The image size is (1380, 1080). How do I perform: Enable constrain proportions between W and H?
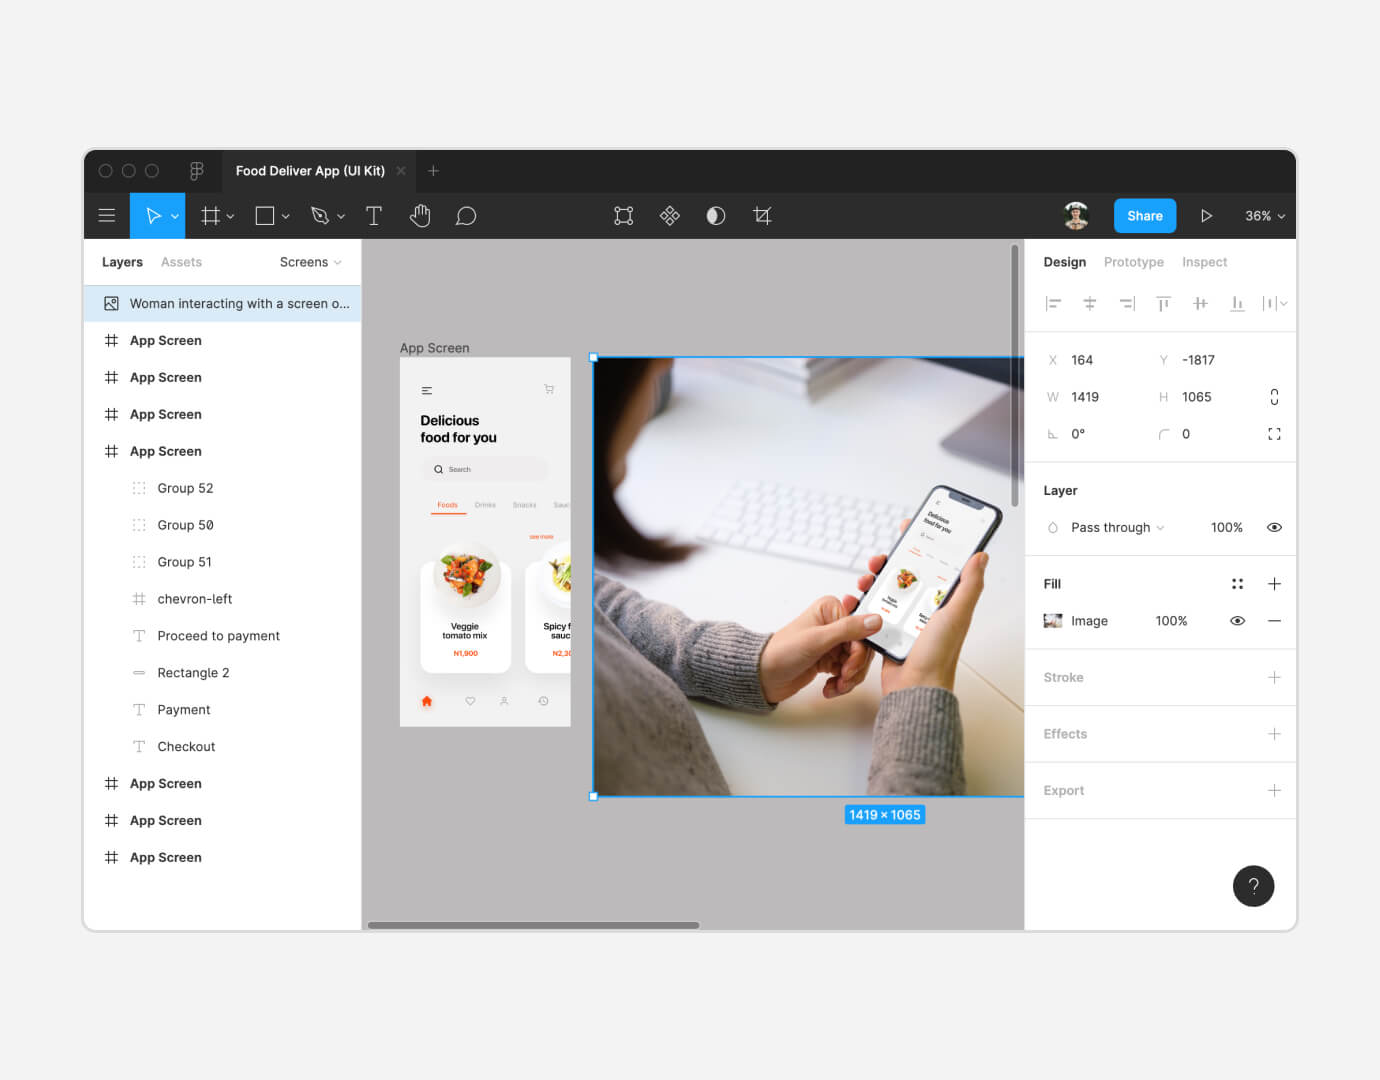(1274, 396)
